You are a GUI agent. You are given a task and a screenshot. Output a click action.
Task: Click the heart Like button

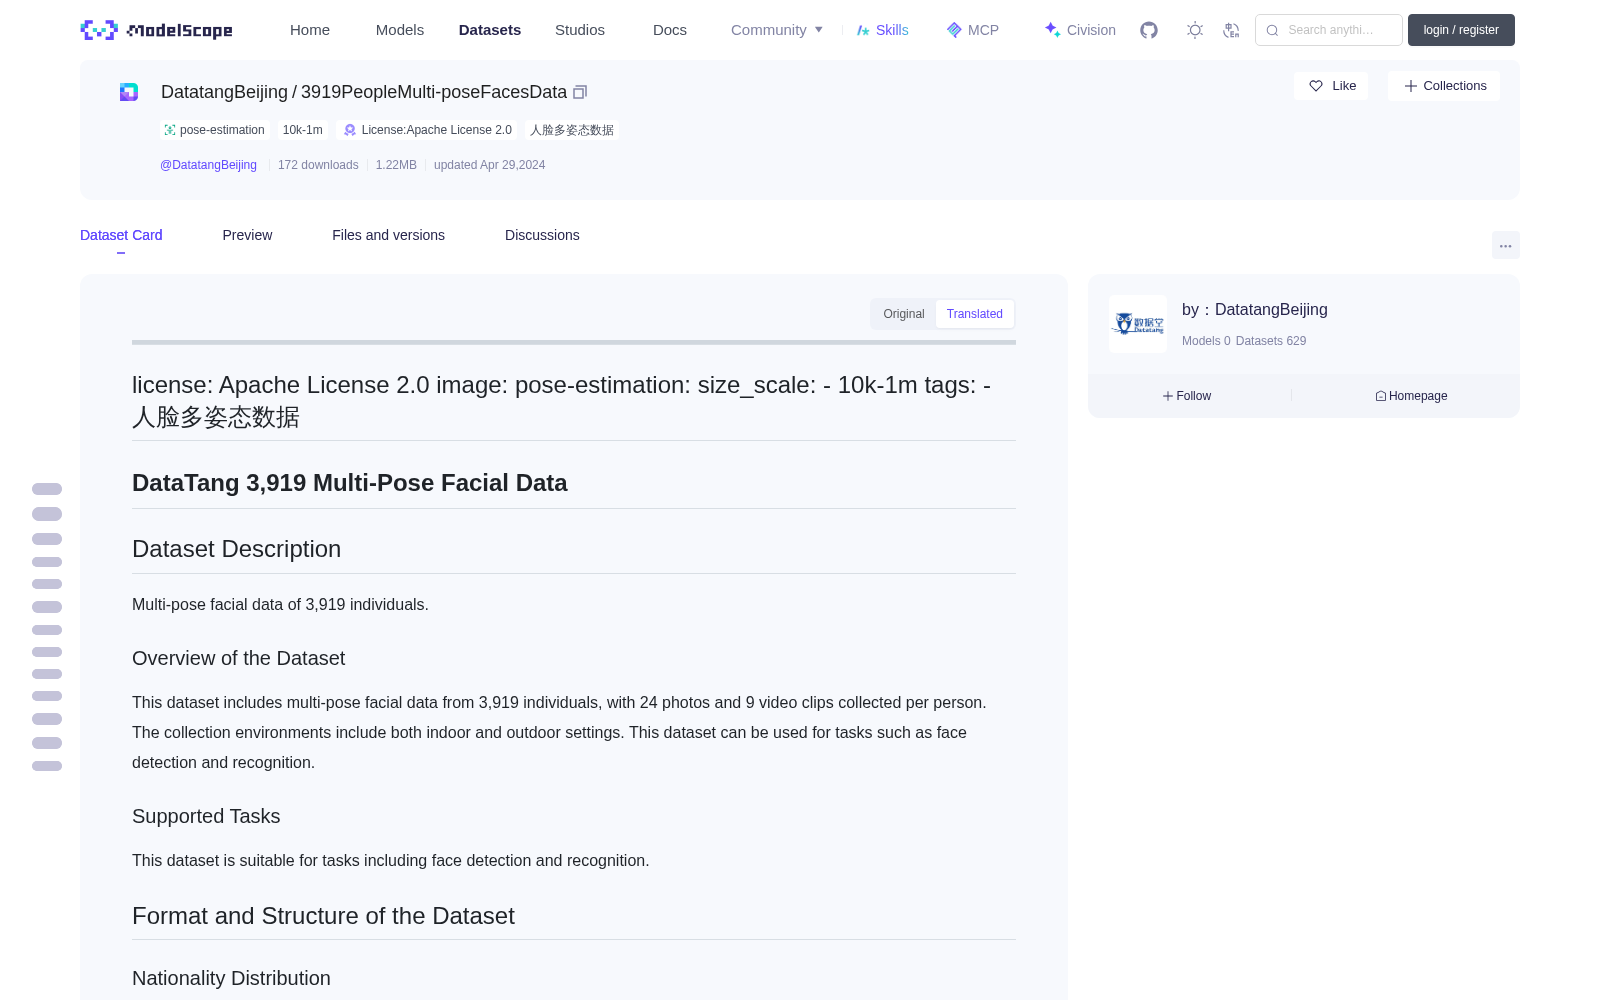tap(1331, 86)
